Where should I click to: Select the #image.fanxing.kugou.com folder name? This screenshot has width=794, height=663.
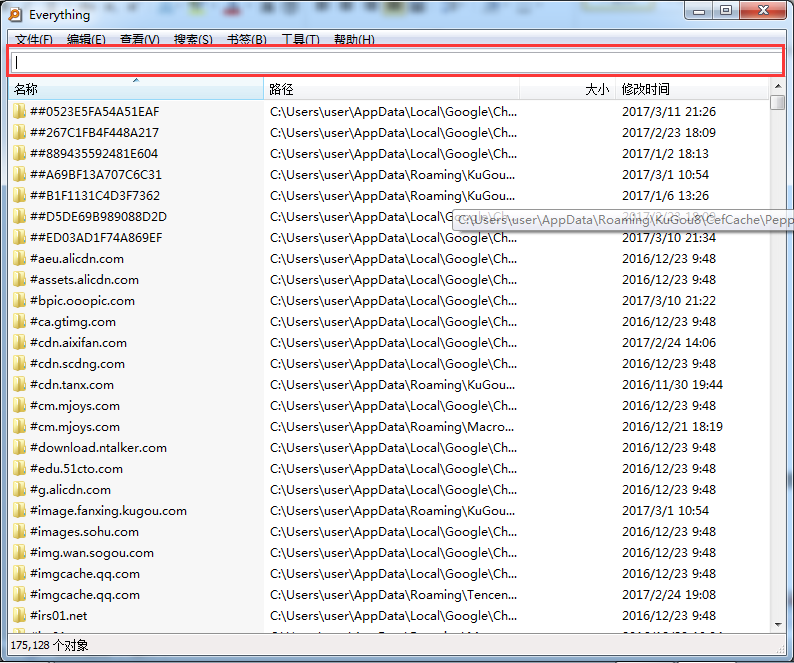108,511
